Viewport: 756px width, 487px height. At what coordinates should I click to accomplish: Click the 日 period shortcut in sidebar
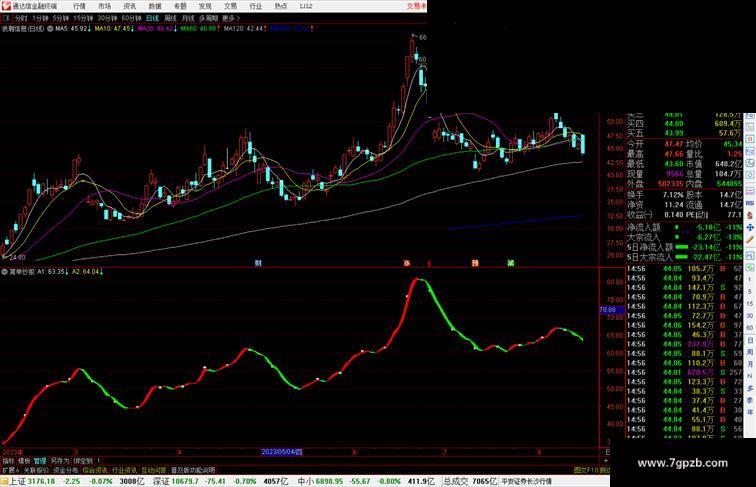tap(750, 340)
